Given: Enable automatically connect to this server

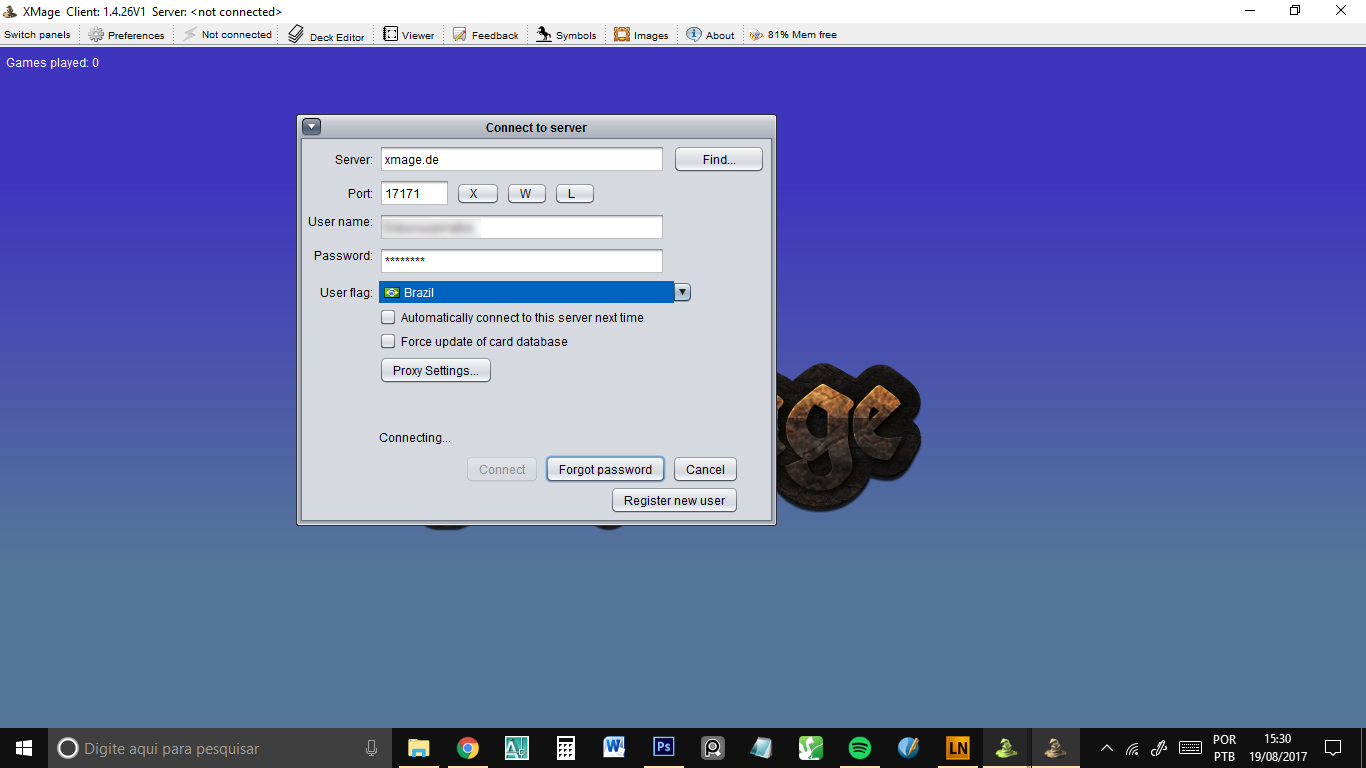Looking at the screenshot, I should [x=388, y=318].
